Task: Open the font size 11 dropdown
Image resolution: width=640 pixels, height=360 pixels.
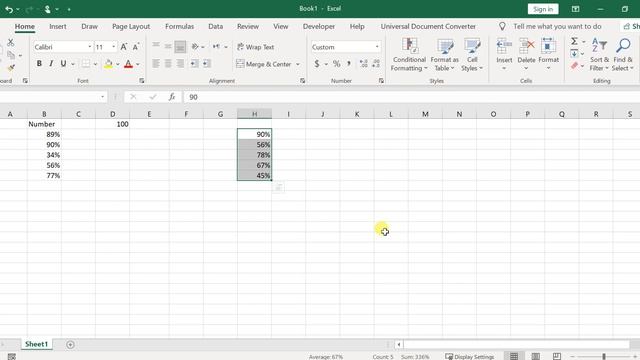Action: [x=113, y=47]
